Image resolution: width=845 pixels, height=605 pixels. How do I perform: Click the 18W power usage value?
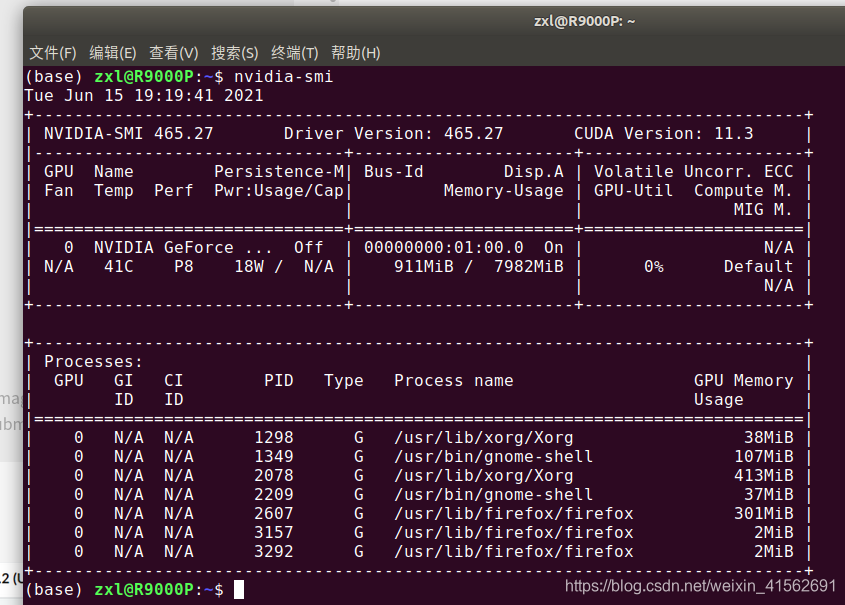click(x=249, y=267)
